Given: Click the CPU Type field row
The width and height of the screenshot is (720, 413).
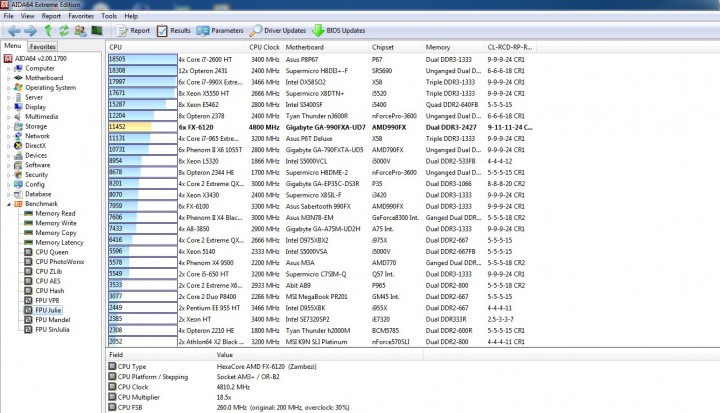Looking at the screenshot, I should [x=212, y=367].
